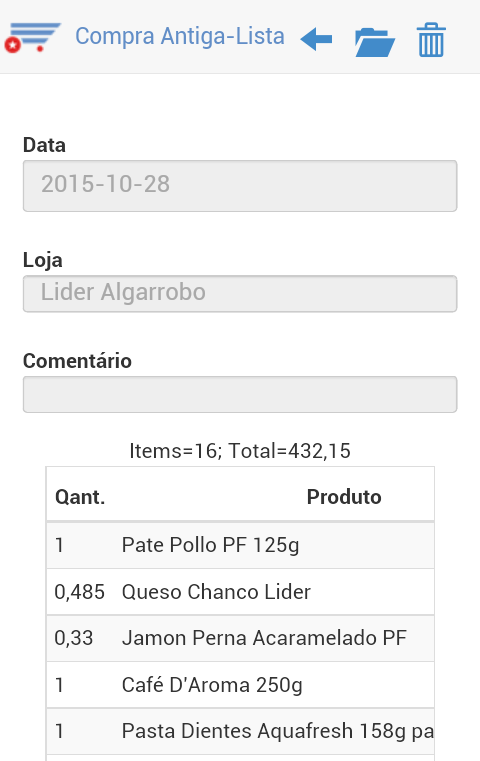The width and height of the screenshot is (480, 761).
Task: Click the Produto column header
Action: (x=344, y=497)
